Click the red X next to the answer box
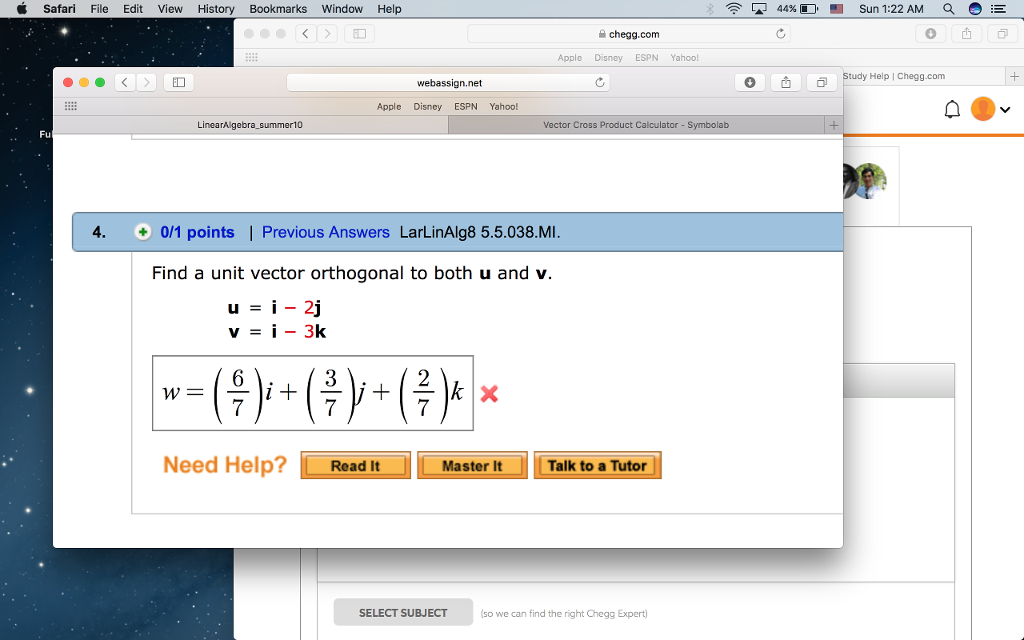Screen dimensions: 1024x640 pos(487,394)
